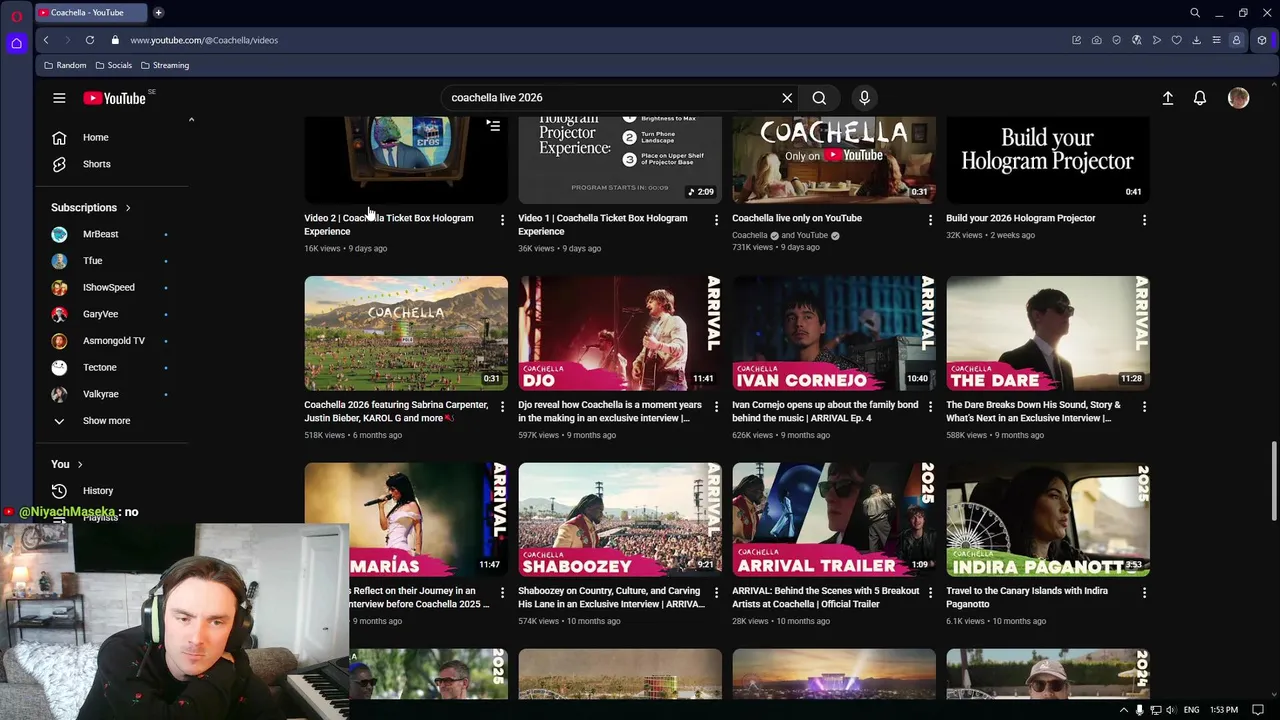Open YouTube notifications bell

coord(1200,98)
